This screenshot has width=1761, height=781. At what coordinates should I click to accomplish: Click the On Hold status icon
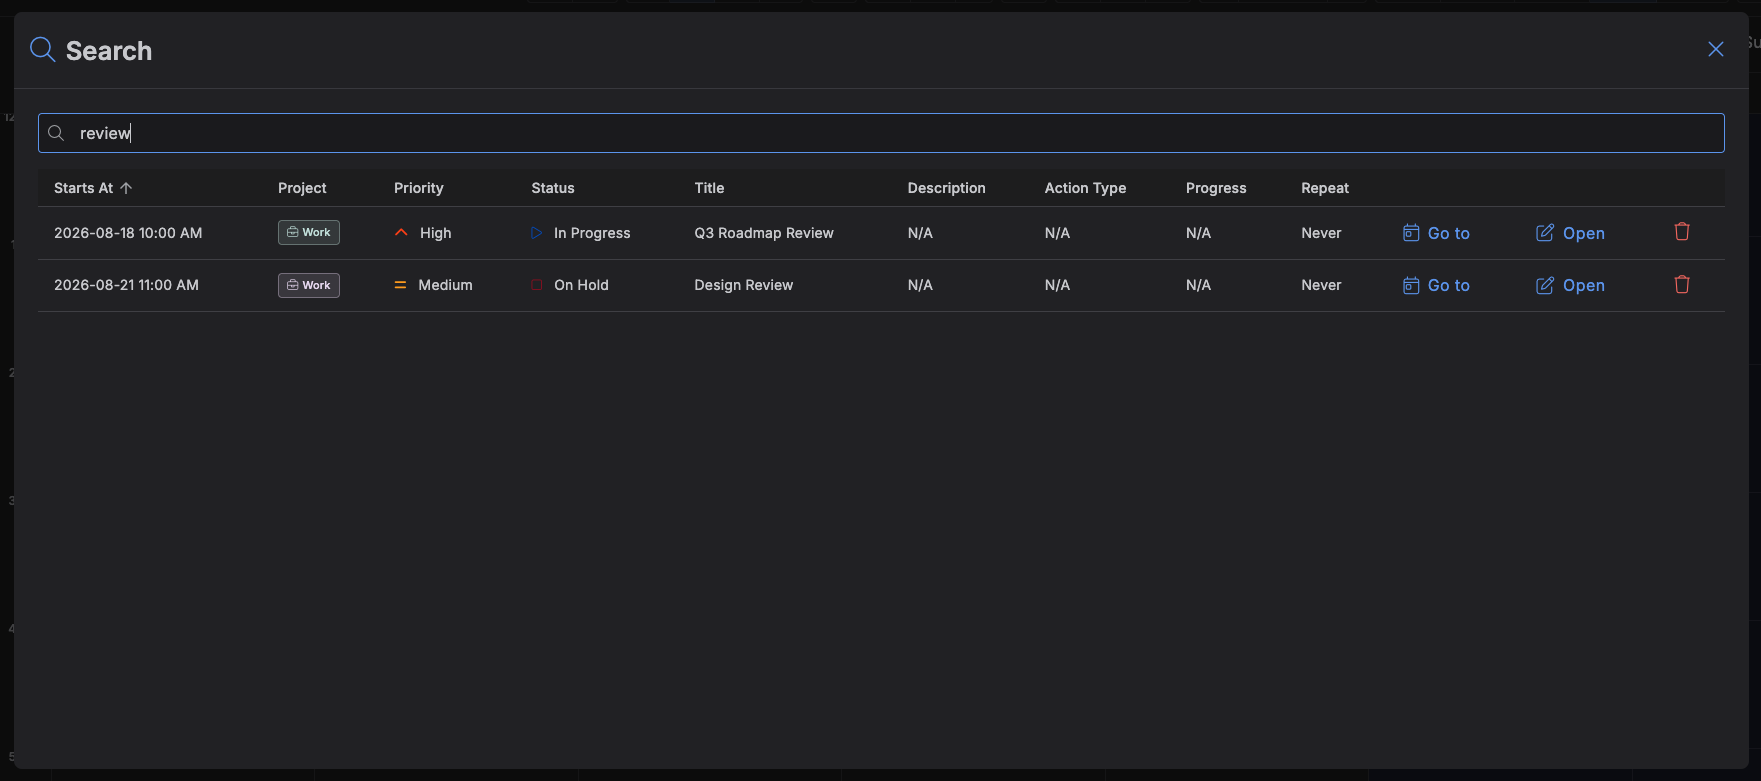537,285
